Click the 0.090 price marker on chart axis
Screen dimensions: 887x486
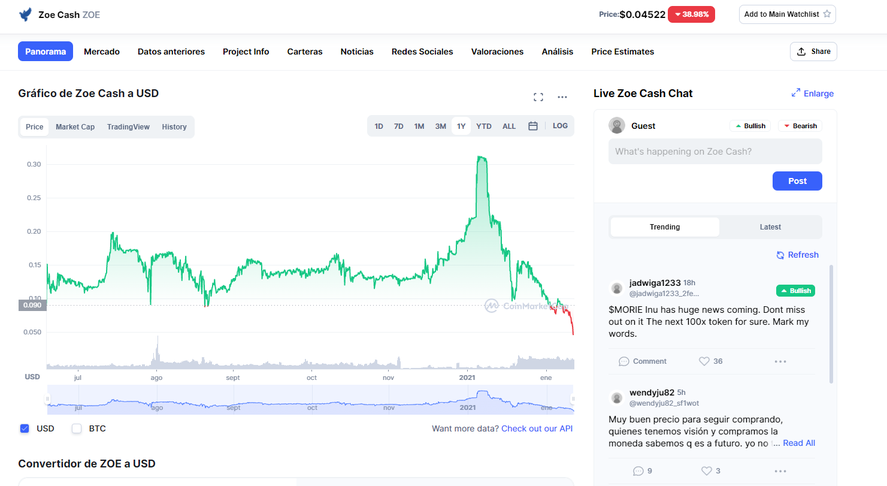[x=32, y=305]
